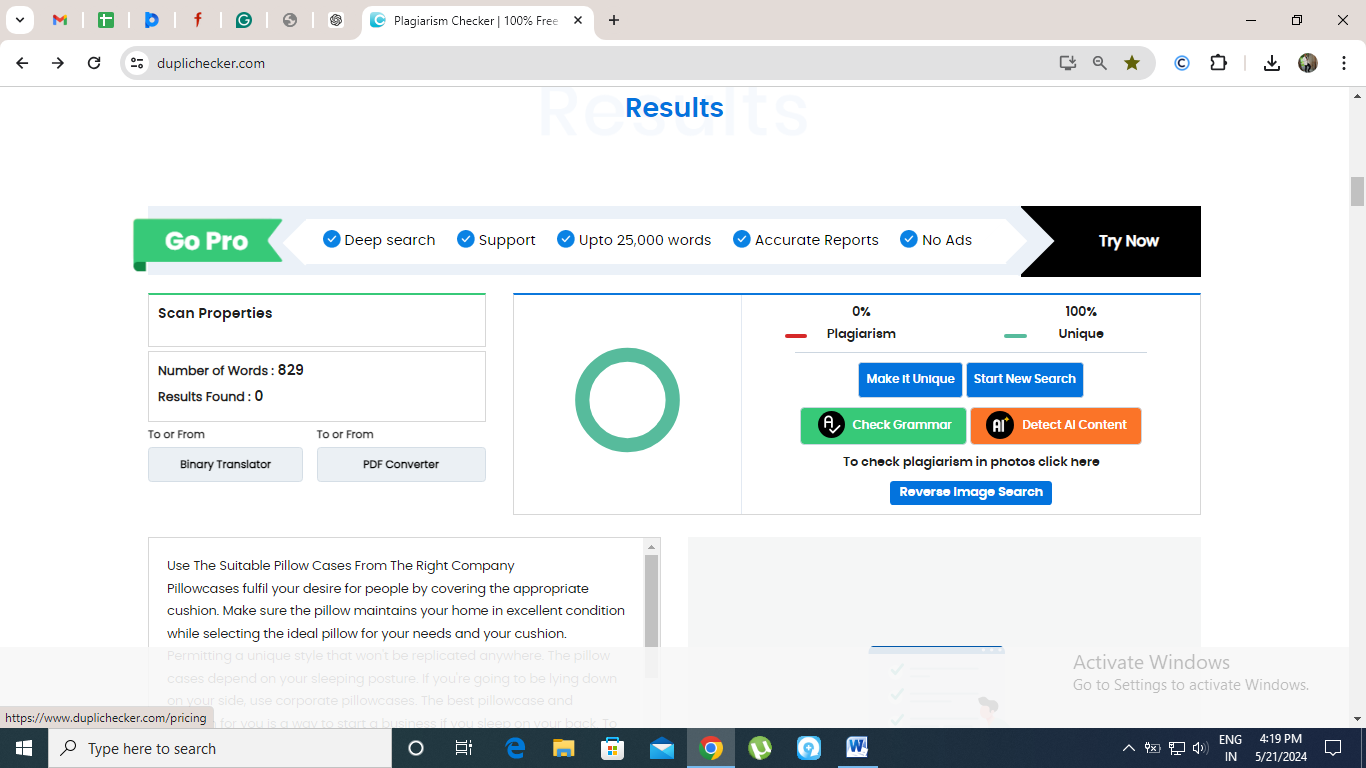The image size is (1366, 768).
Task: Close the Plagiarism Checker tab
Action: coord(578,20)
